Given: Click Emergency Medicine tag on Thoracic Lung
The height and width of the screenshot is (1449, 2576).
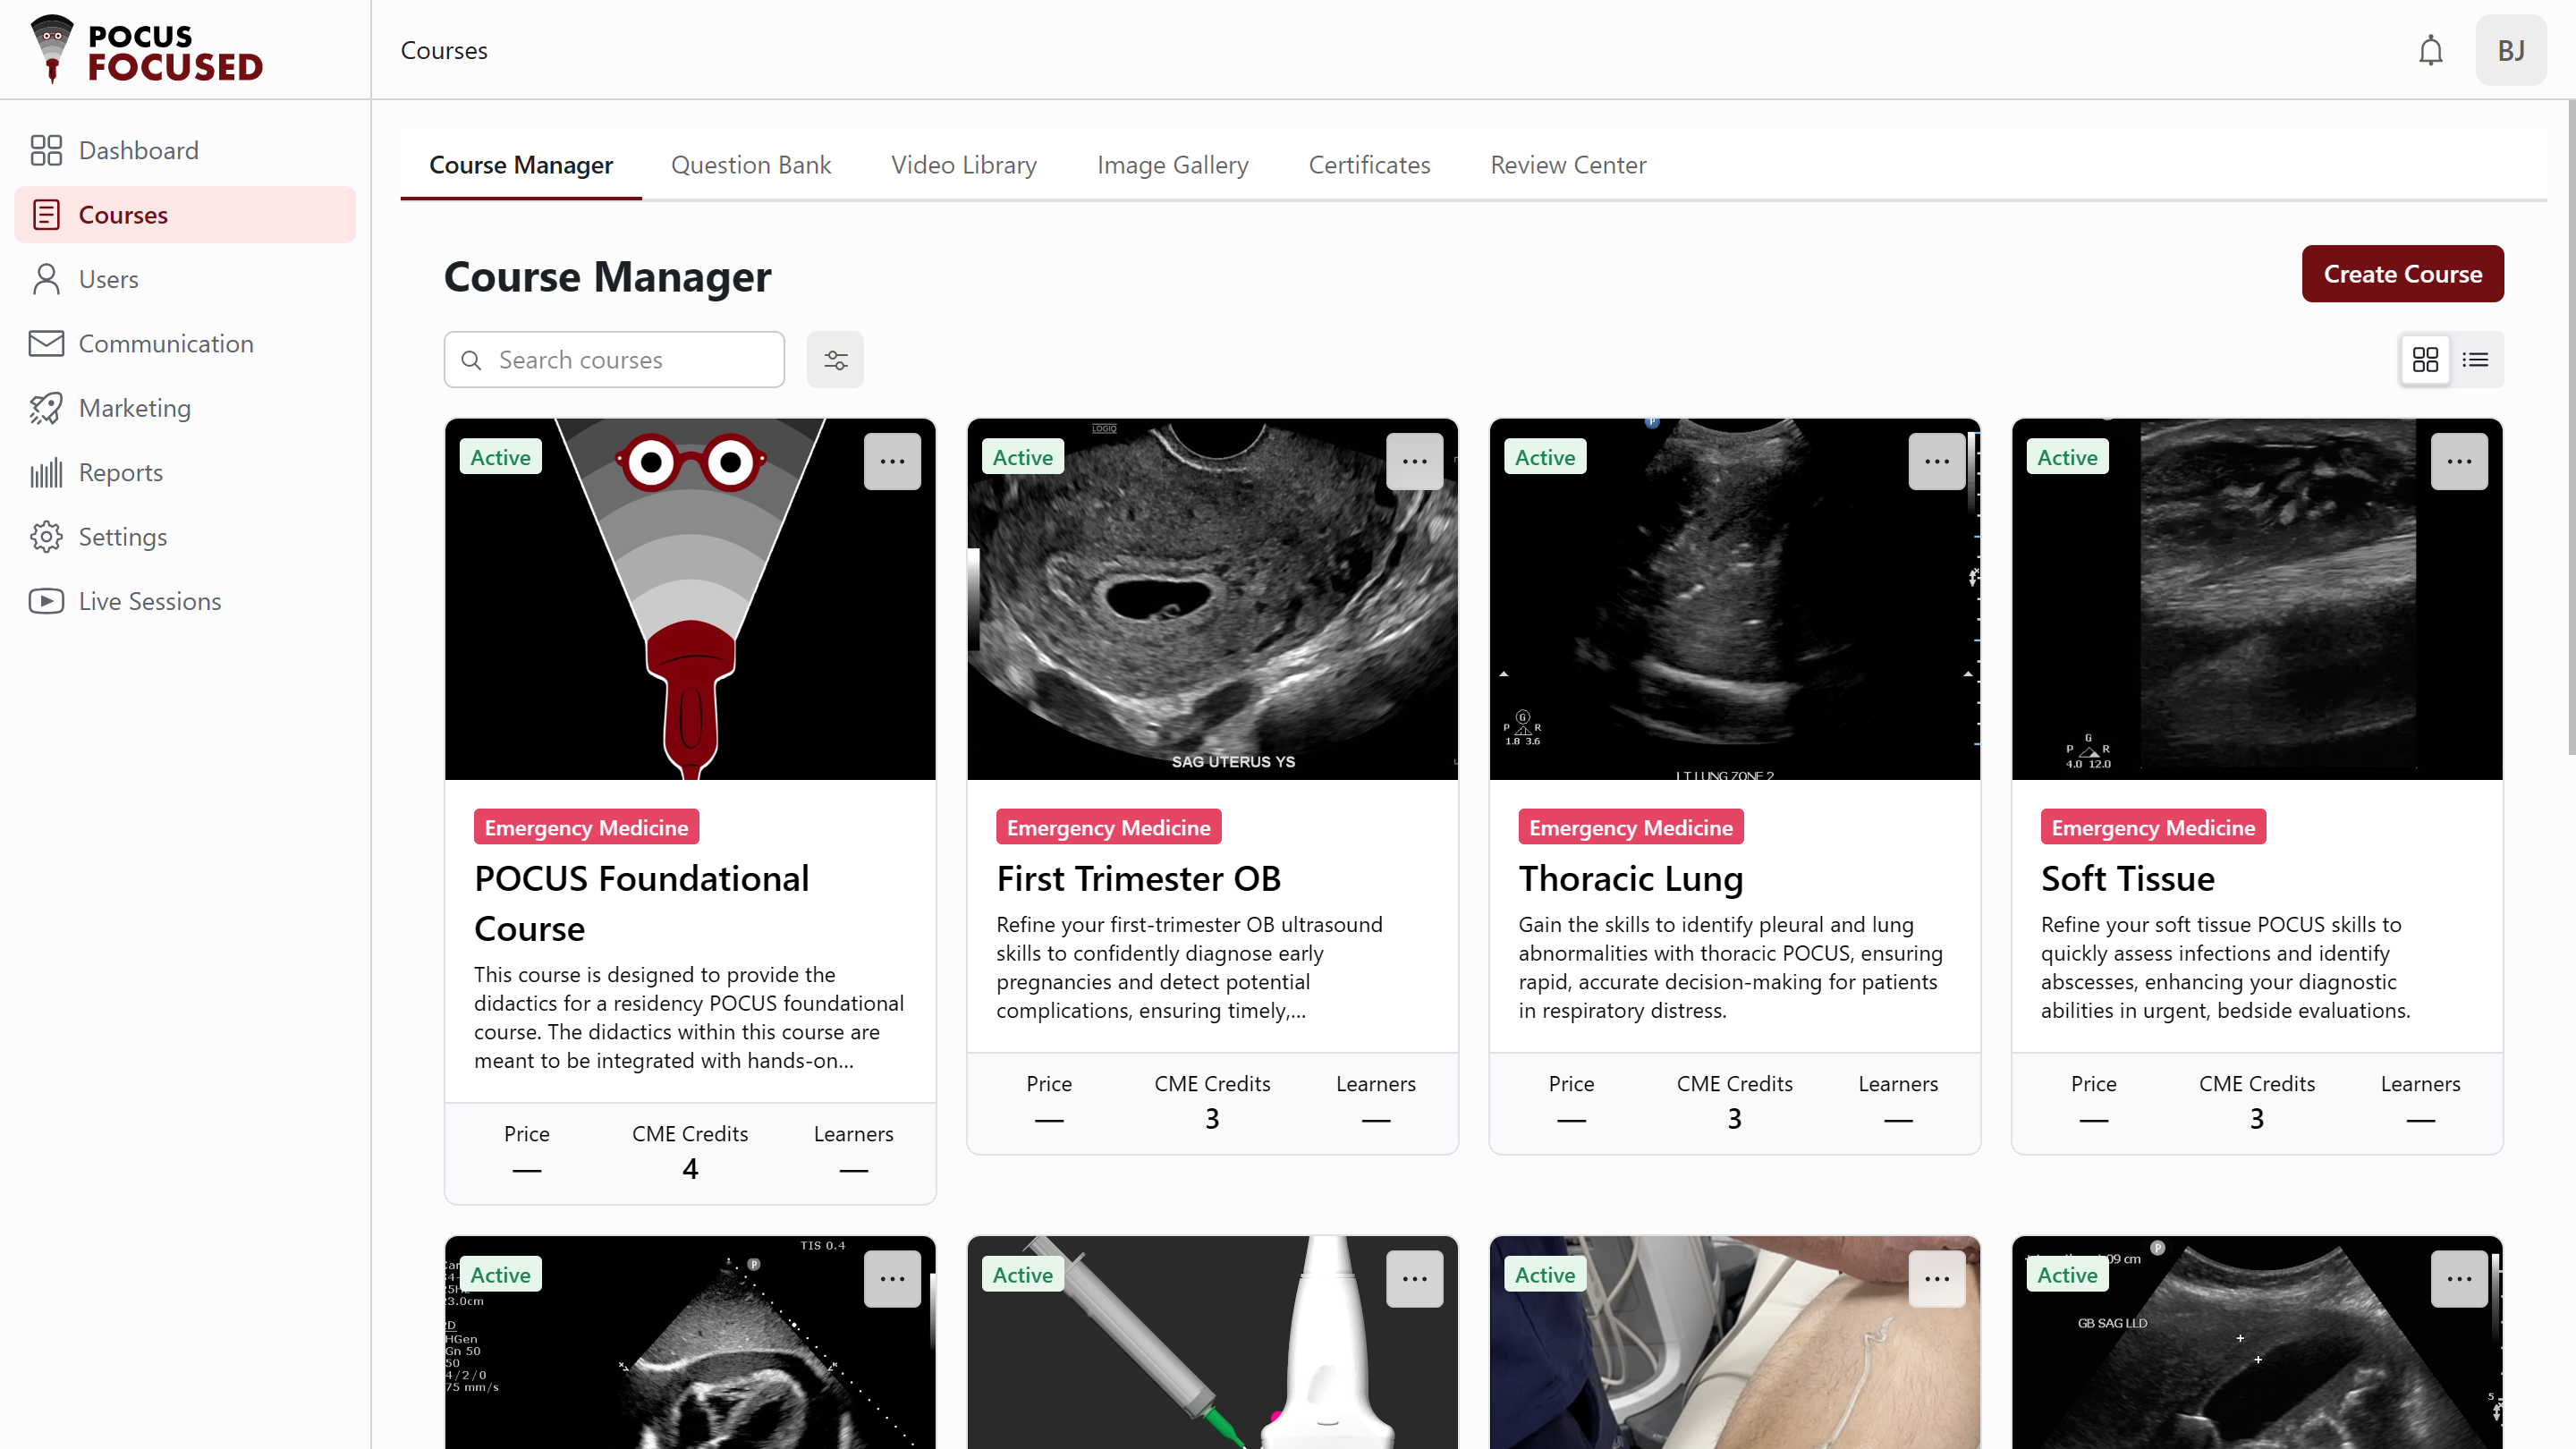Looking at the screenshot, I should pyautogui.click(x=1630, y=827).
